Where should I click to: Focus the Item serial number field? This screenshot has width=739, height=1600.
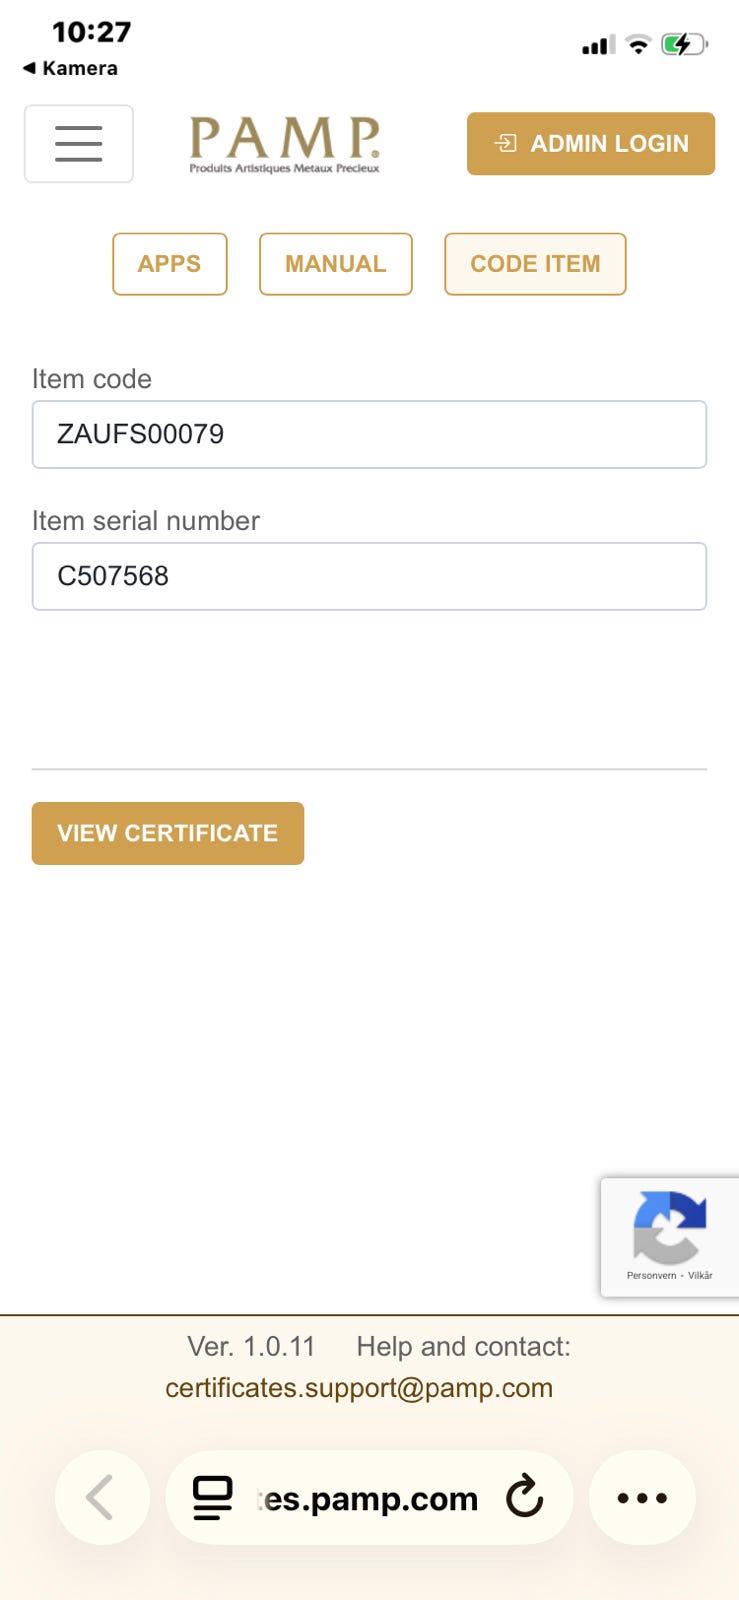[x=369, y=576]
